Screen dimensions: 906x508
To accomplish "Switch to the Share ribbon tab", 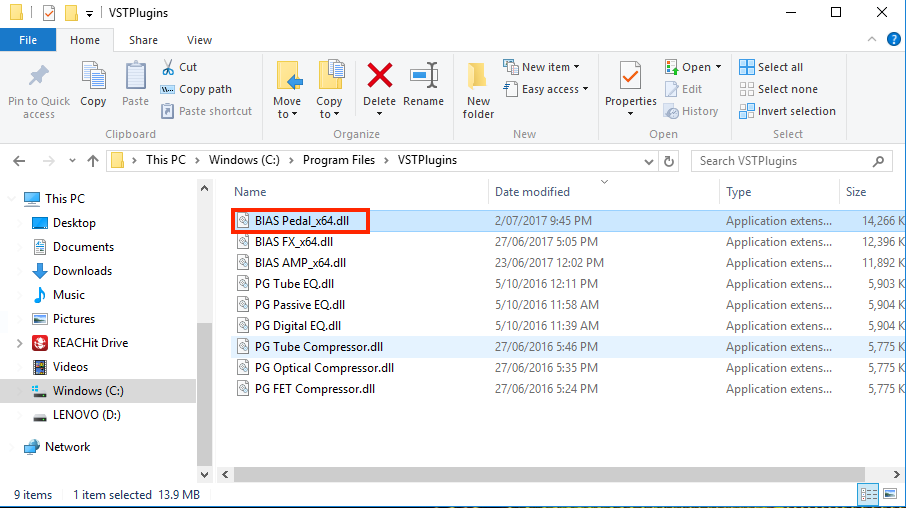I will (143, 40).
